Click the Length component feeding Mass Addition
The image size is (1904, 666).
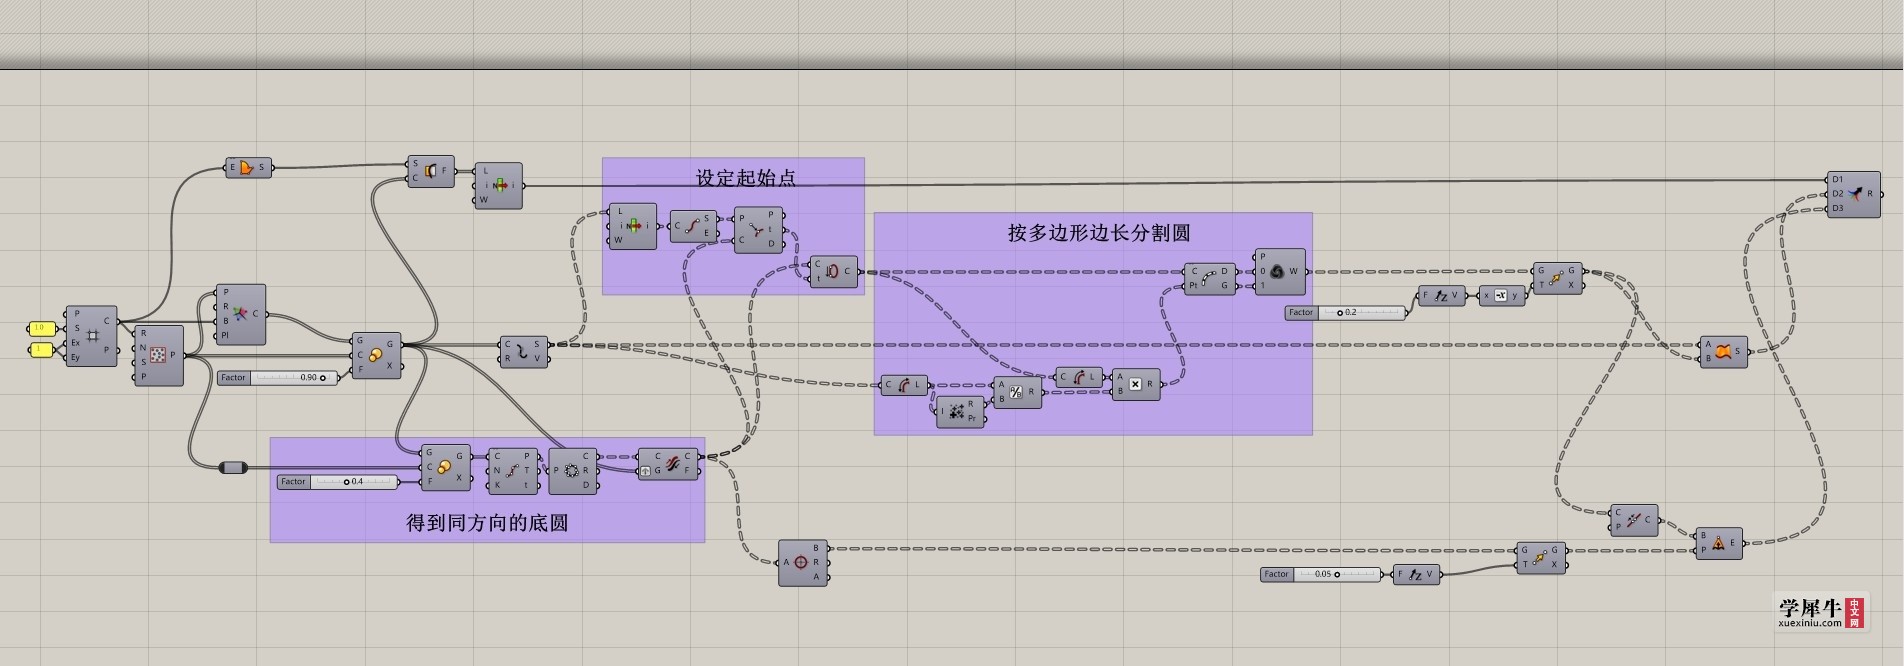click(x=905, y=384)
